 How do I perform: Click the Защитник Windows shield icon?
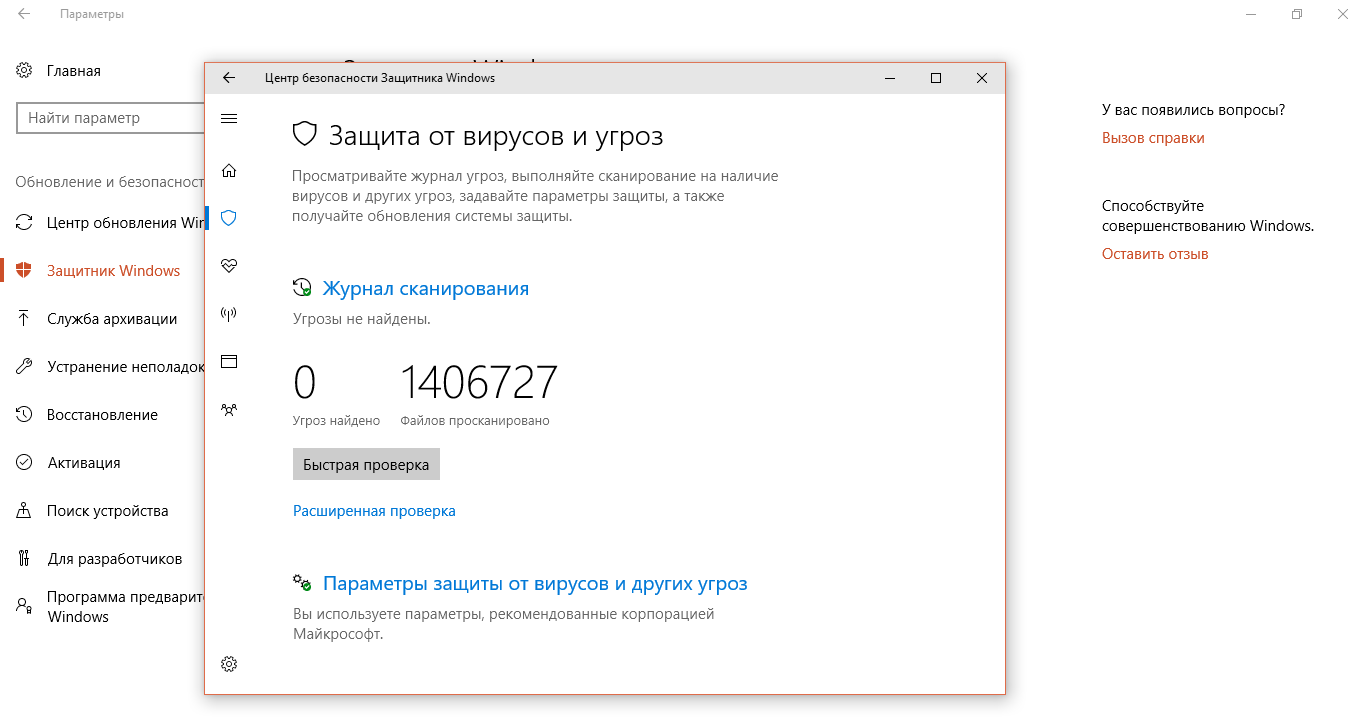coord(24,271)
